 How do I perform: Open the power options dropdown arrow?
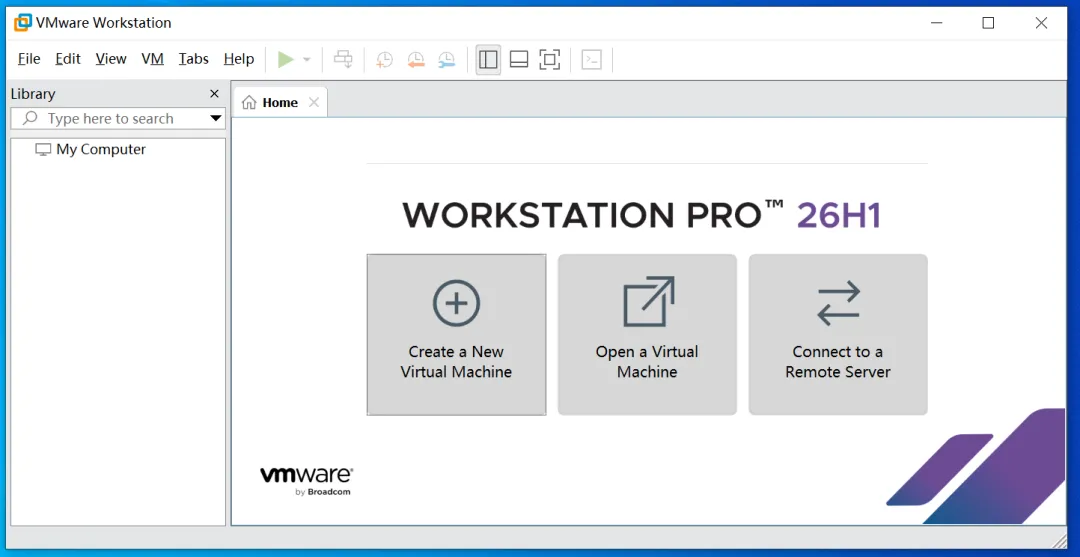(307, 60)
